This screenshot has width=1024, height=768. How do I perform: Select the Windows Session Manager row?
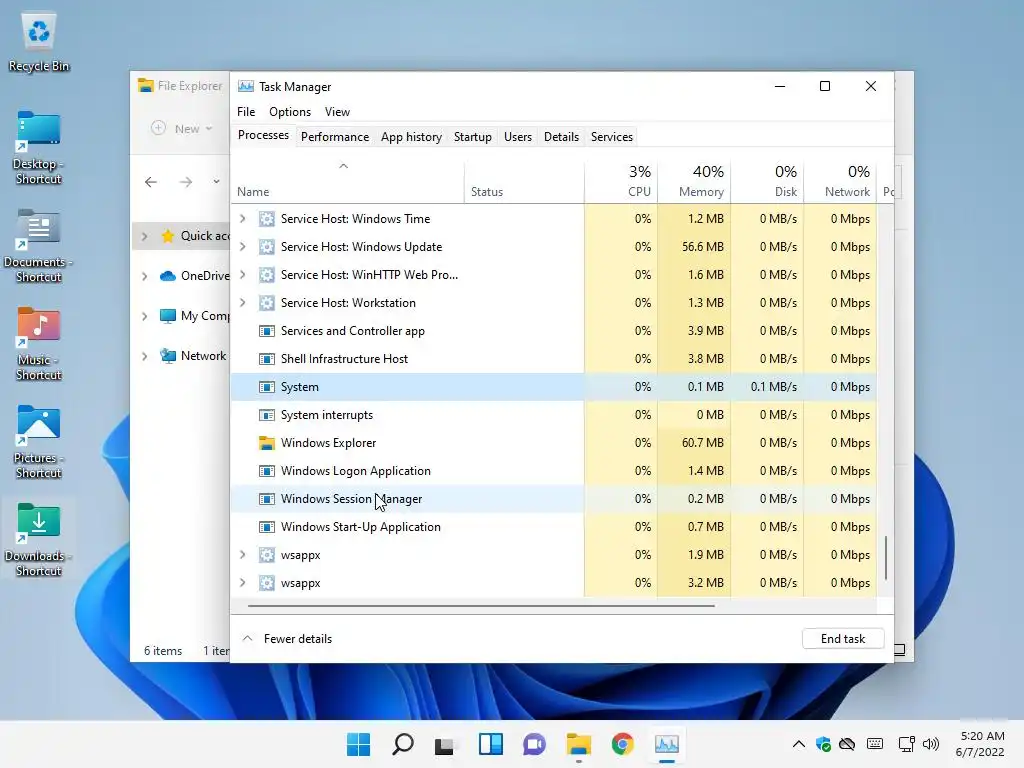(554, 499)
